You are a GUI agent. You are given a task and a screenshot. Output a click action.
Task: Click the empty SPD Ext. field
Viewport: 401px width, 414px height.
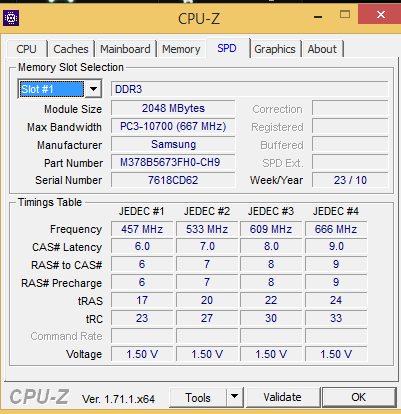pyautogui.click(x=350, y=162)
